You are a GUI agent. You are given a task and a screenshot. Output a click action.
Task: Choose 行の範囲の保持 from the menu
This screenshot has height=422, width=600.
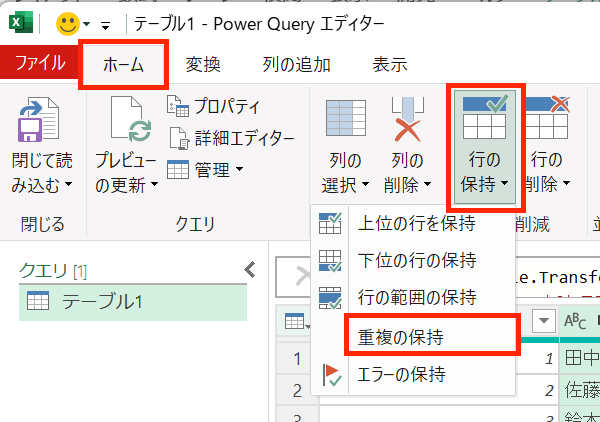point(413,297)
